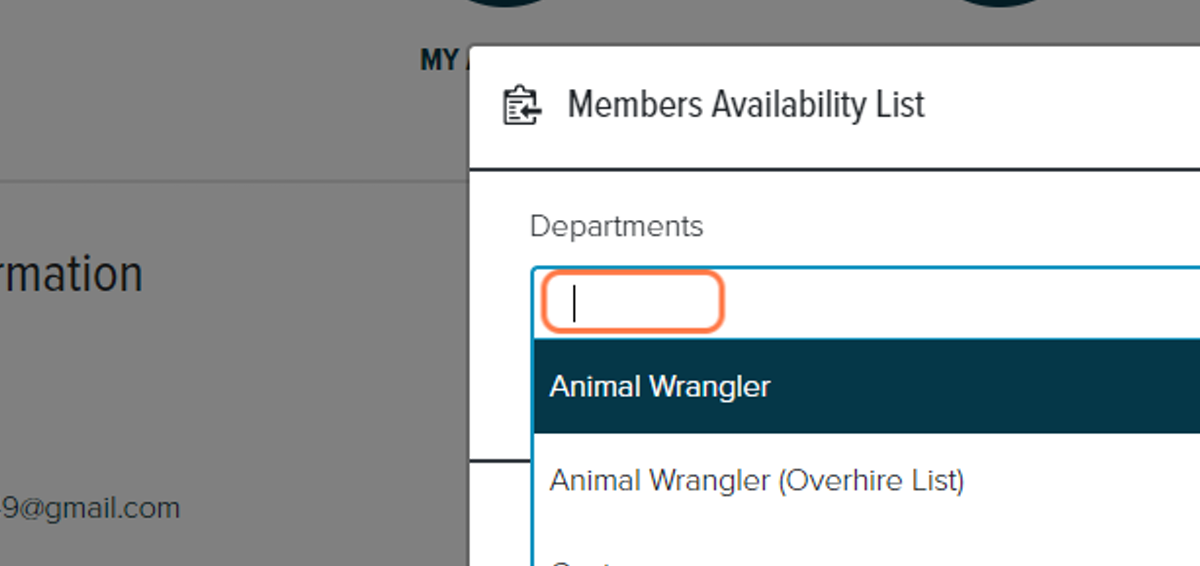1200x566 pixels.
Task: Click the partially hidden Information heading
Action: pos(71,274)
